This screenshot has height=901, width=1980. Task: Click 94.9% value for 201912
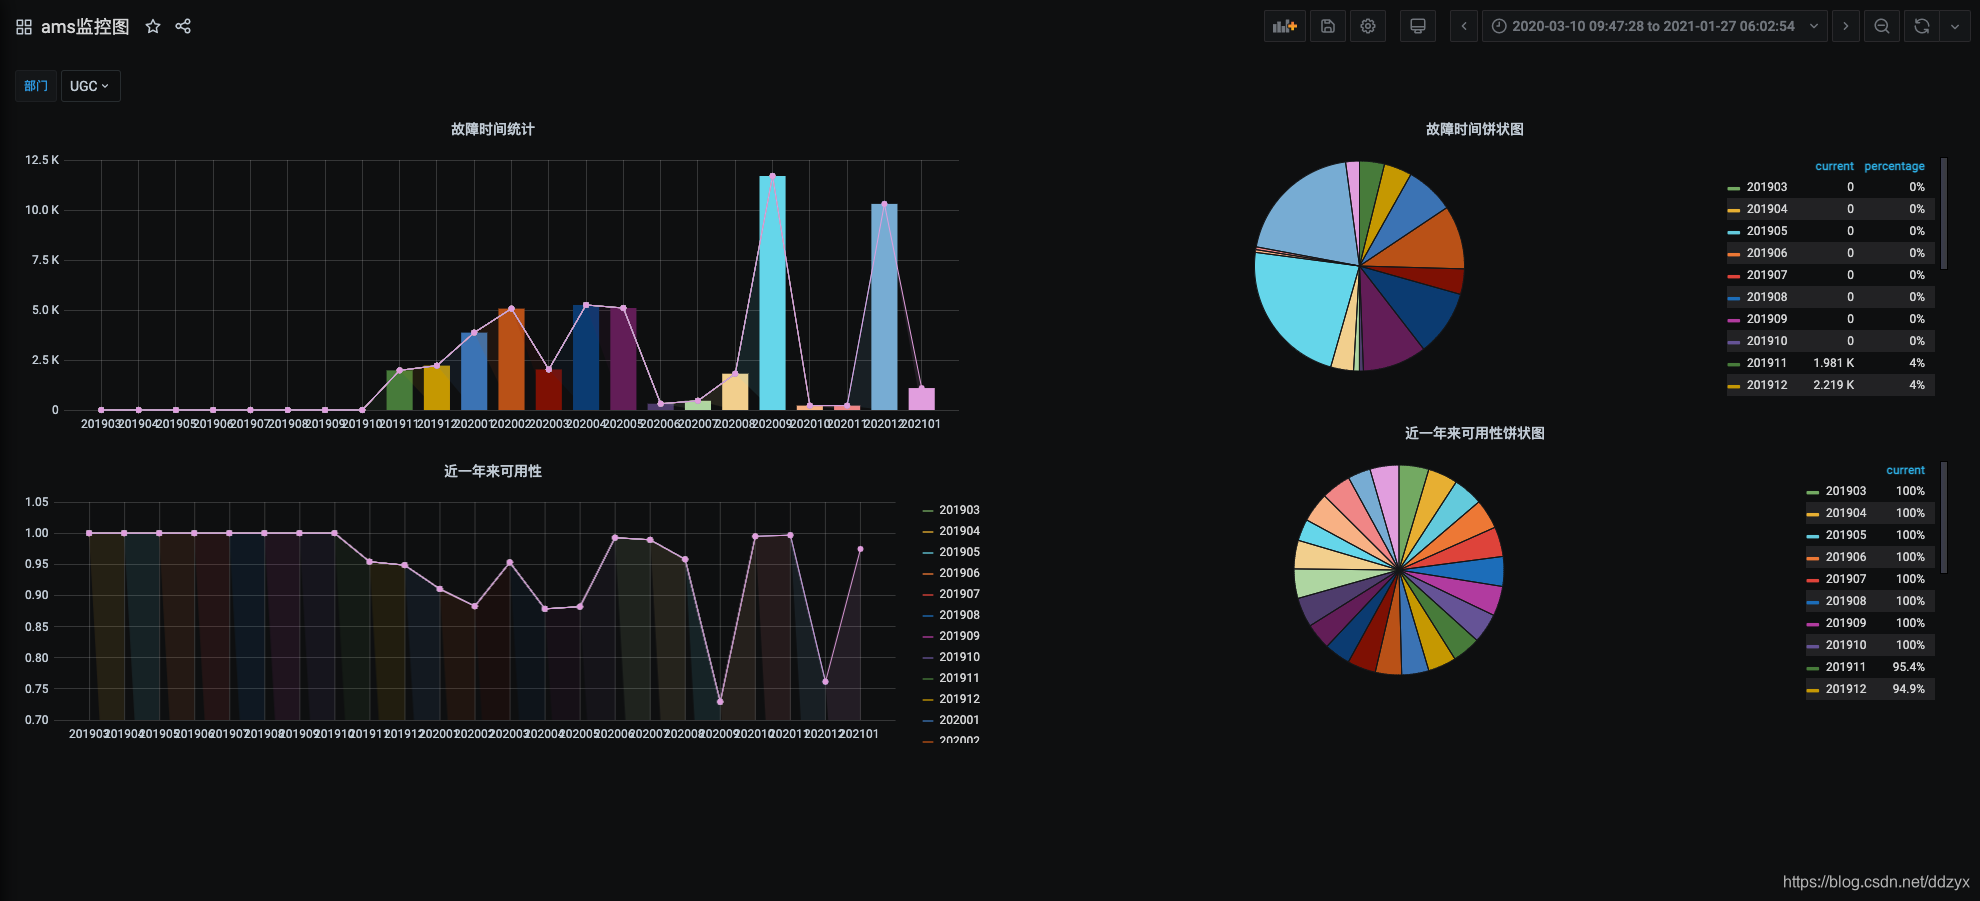(x=1908, y=689)
